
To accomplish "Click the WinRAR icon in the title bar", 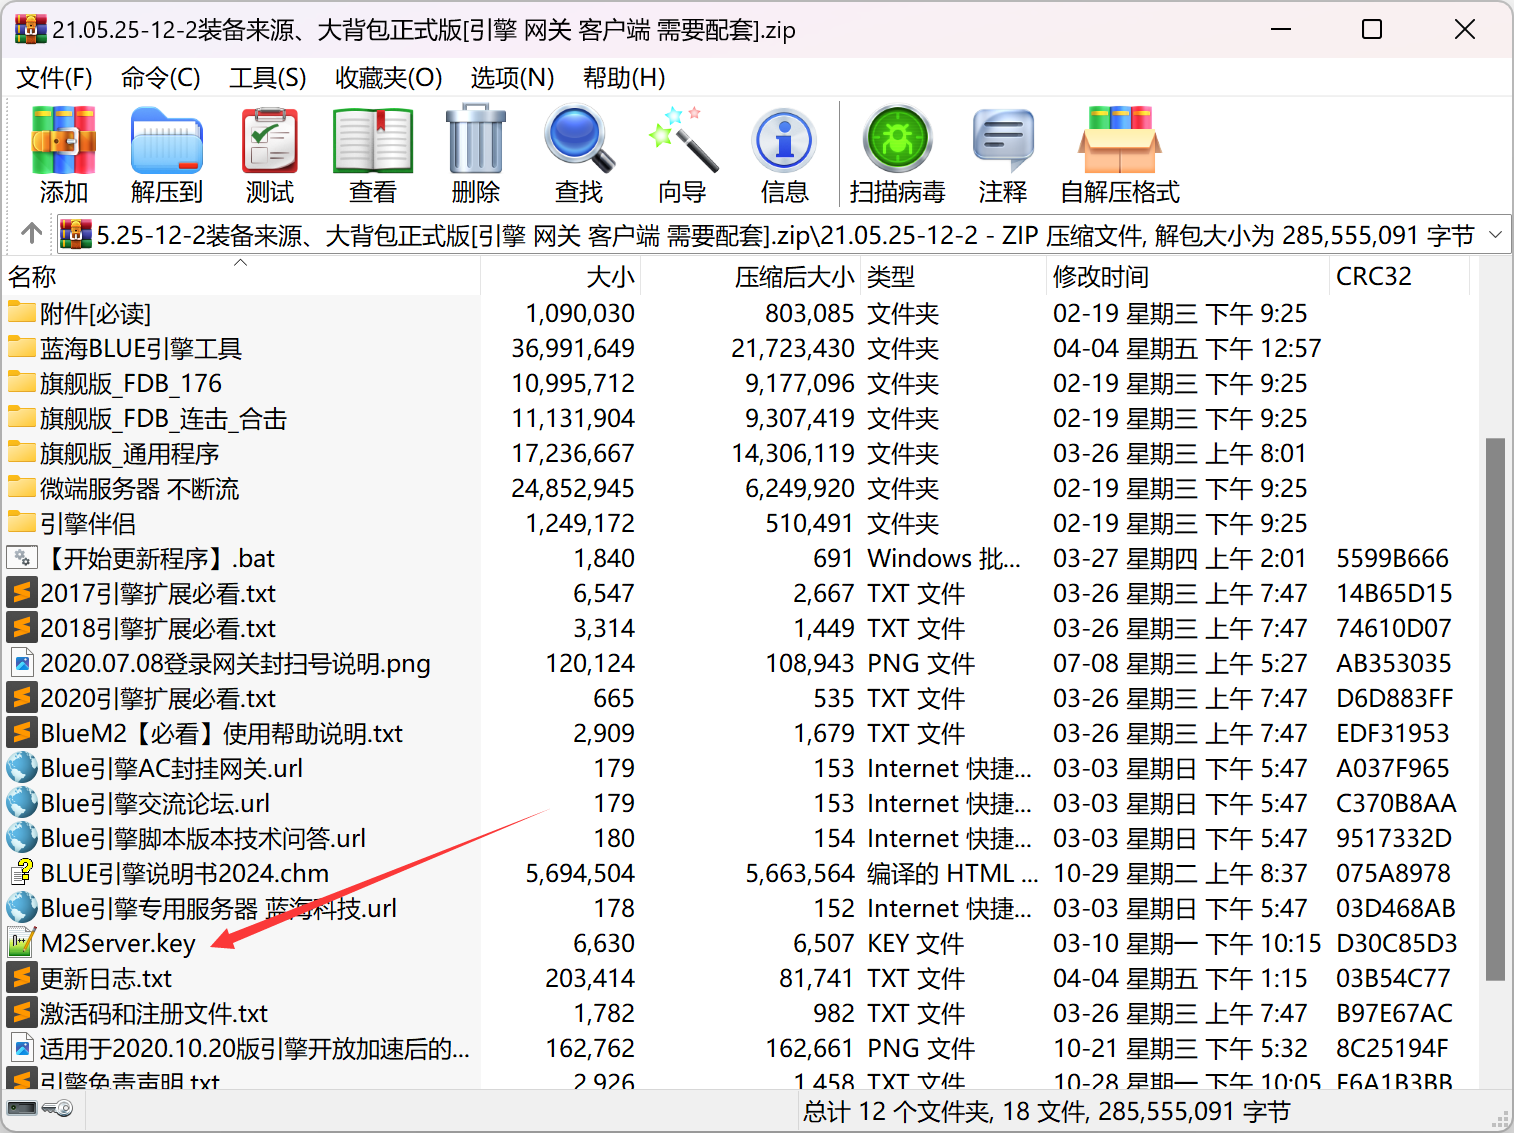I will 31,29.
